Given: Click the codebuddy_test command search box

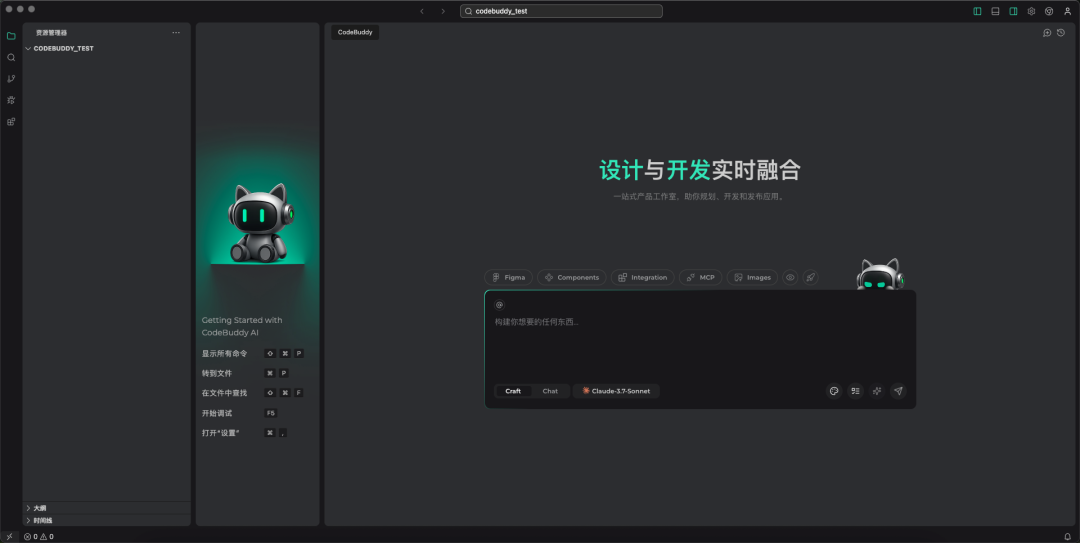Looking at the screenshot, I should click(561, 11).
